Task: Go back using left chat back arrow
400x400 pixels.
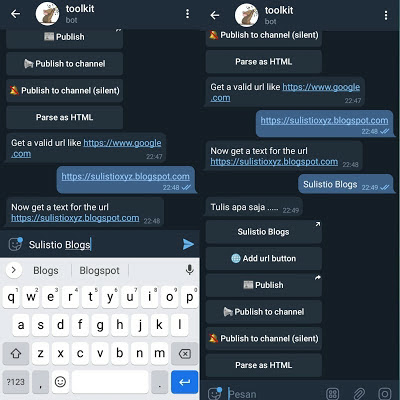Action: tap(15, 14)
